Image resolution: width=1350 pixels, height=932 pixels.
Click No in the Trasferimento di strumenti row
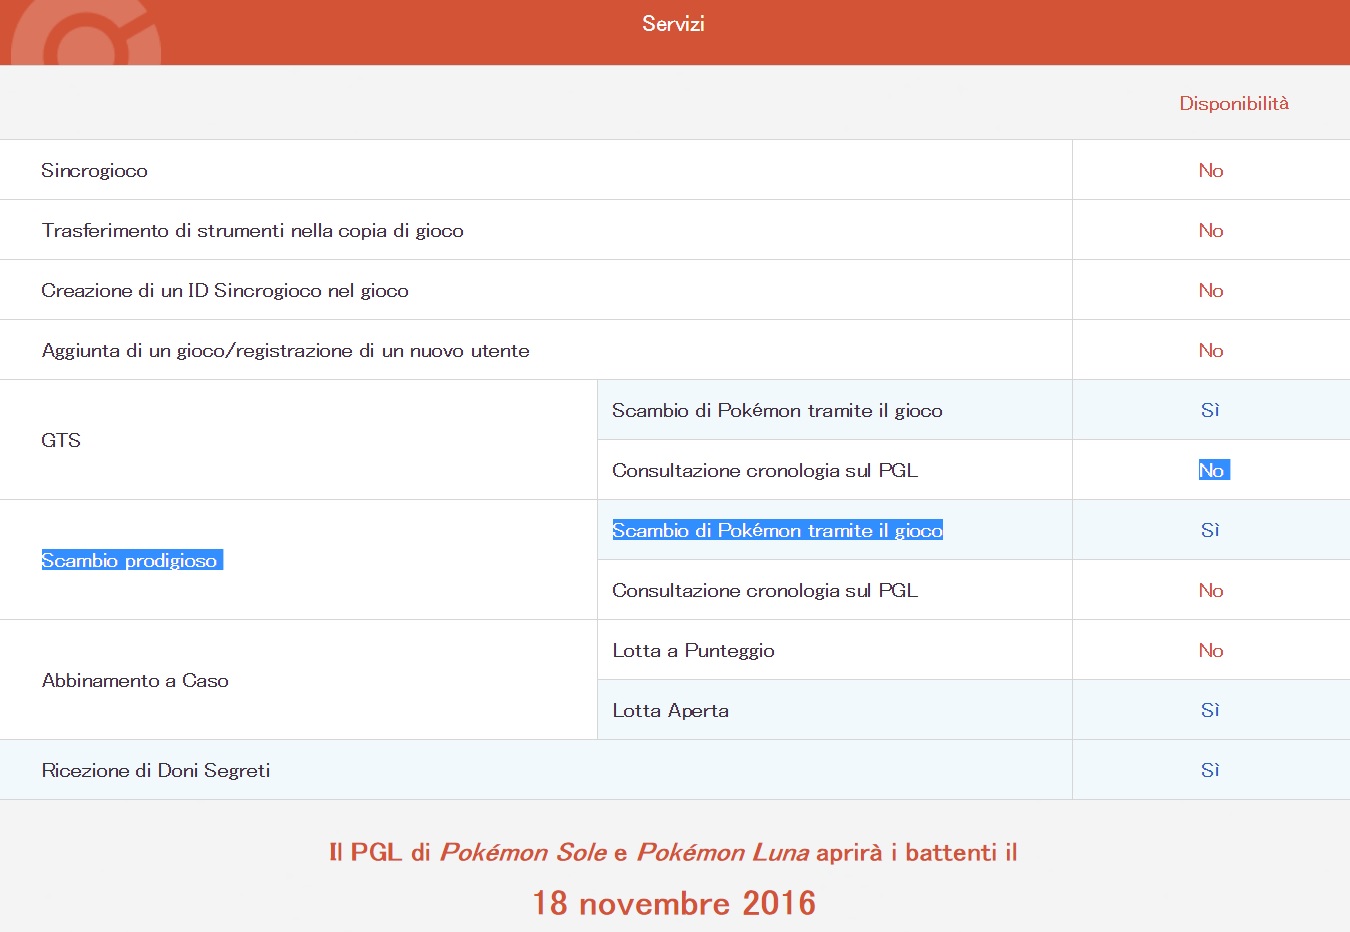(1211, 230)
